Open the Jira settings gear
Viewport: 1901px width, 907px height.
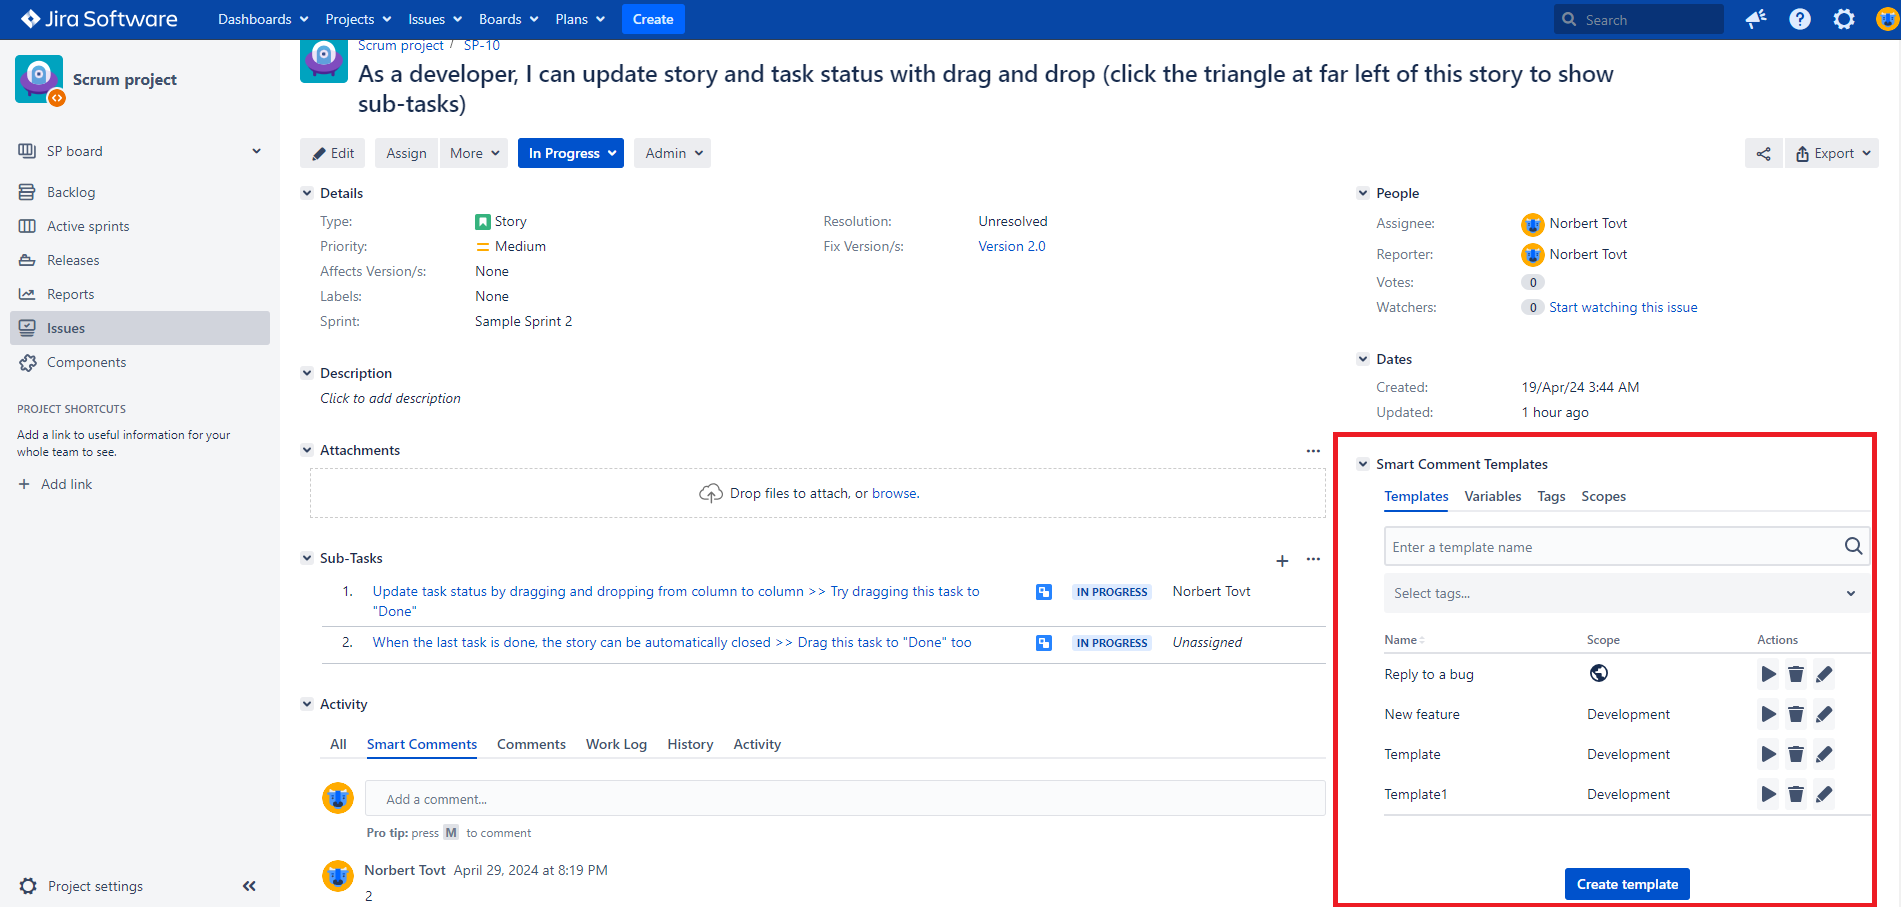coord(1843,19)
